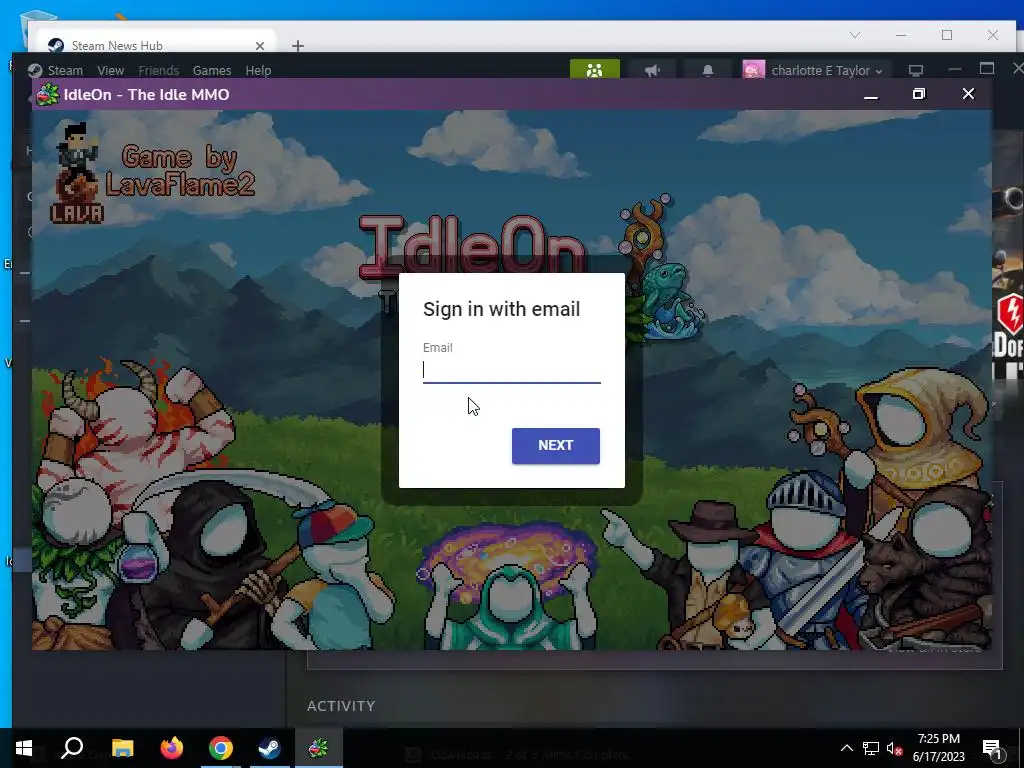
Task: Open Steam announcements megaphone icon
Action: 652,70
